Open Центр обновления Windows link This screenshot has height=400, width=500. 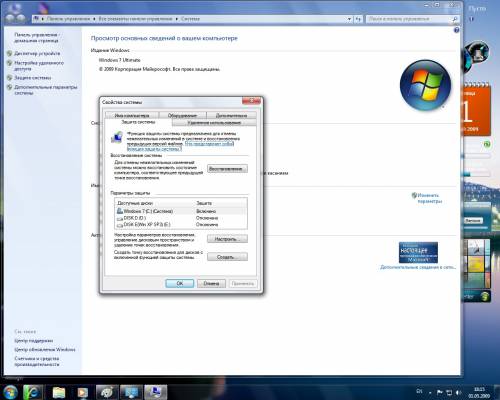45,349
